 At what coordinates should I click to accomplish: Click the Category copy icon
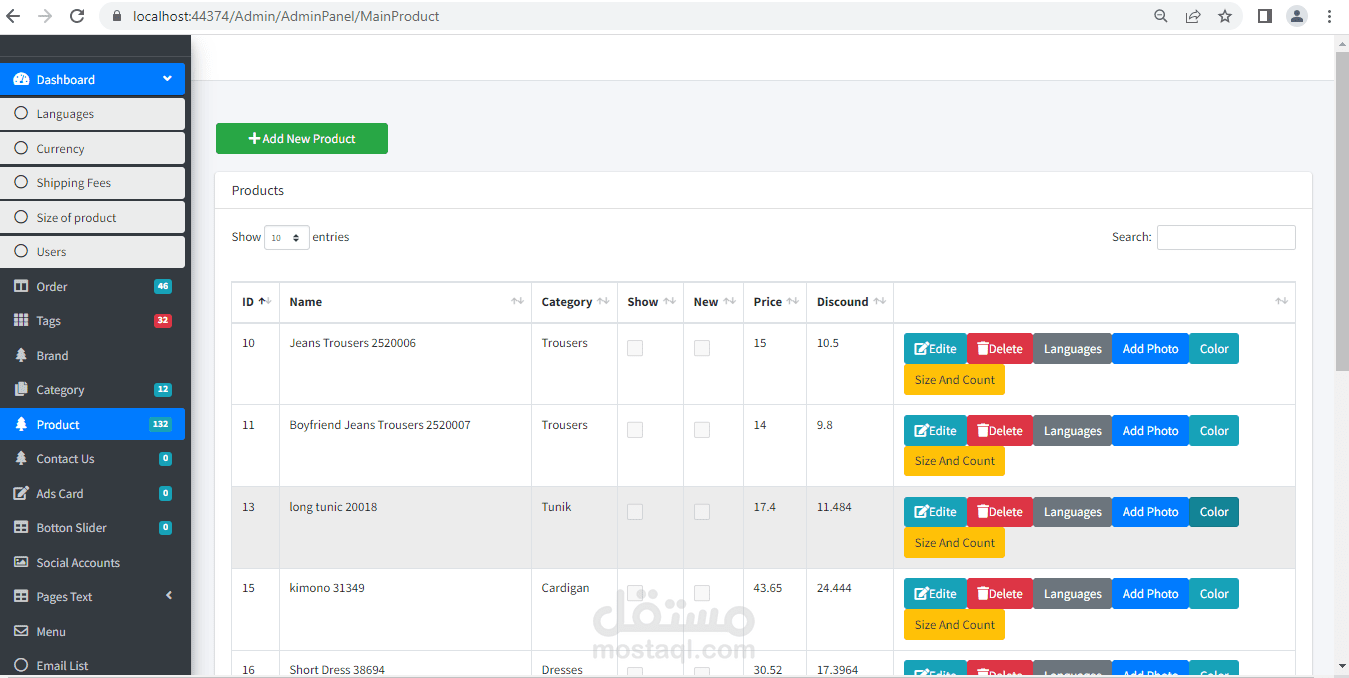(21, 389)
